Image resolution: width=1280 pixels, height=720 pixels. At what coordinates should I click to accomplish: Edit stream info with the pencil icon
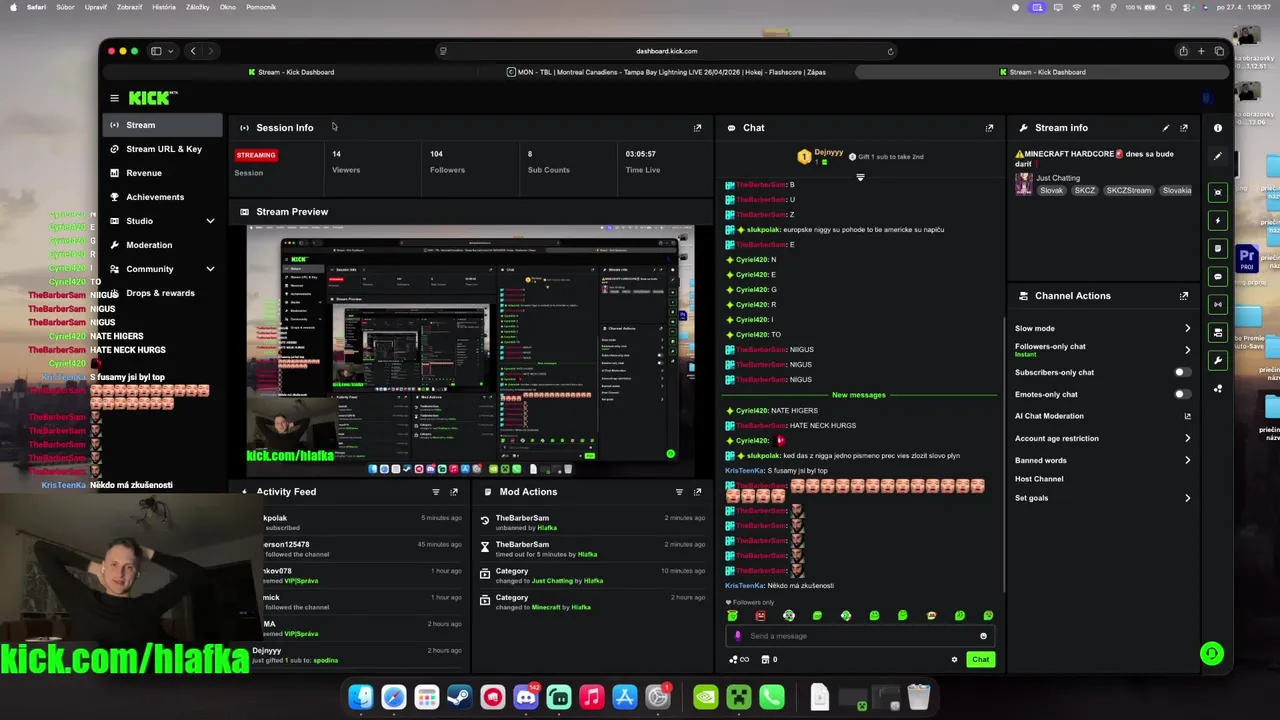[1165, 128]
